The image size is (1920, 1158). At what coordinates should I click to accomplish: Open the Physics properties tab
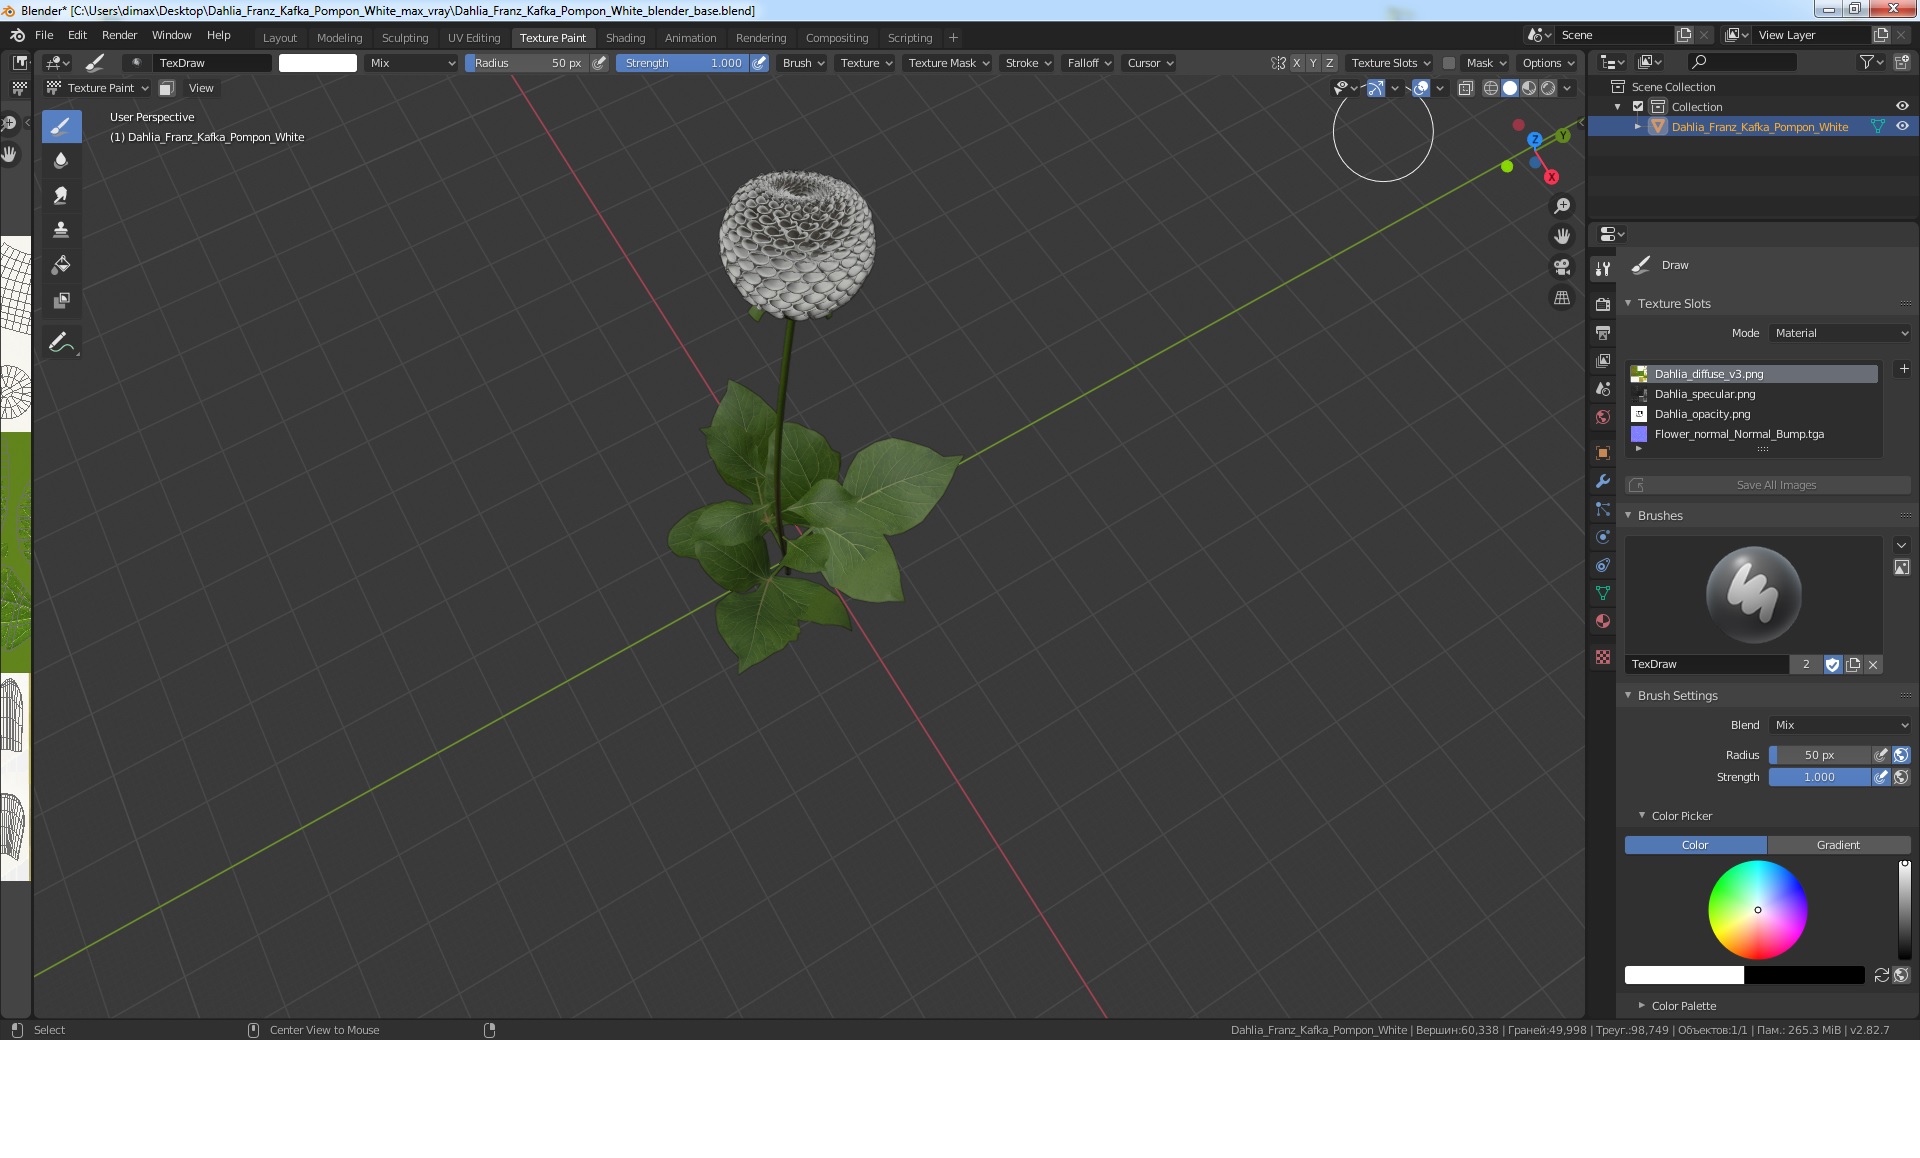[x=1603, y=537]
